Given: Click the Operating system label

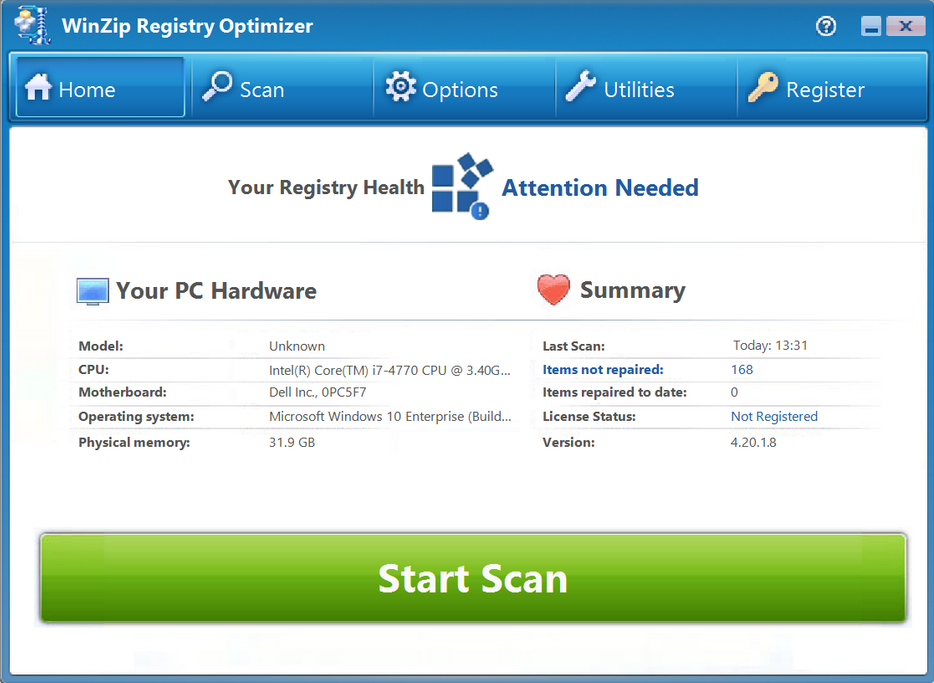Looking at the screenshot, I should (x=136, y=416).
